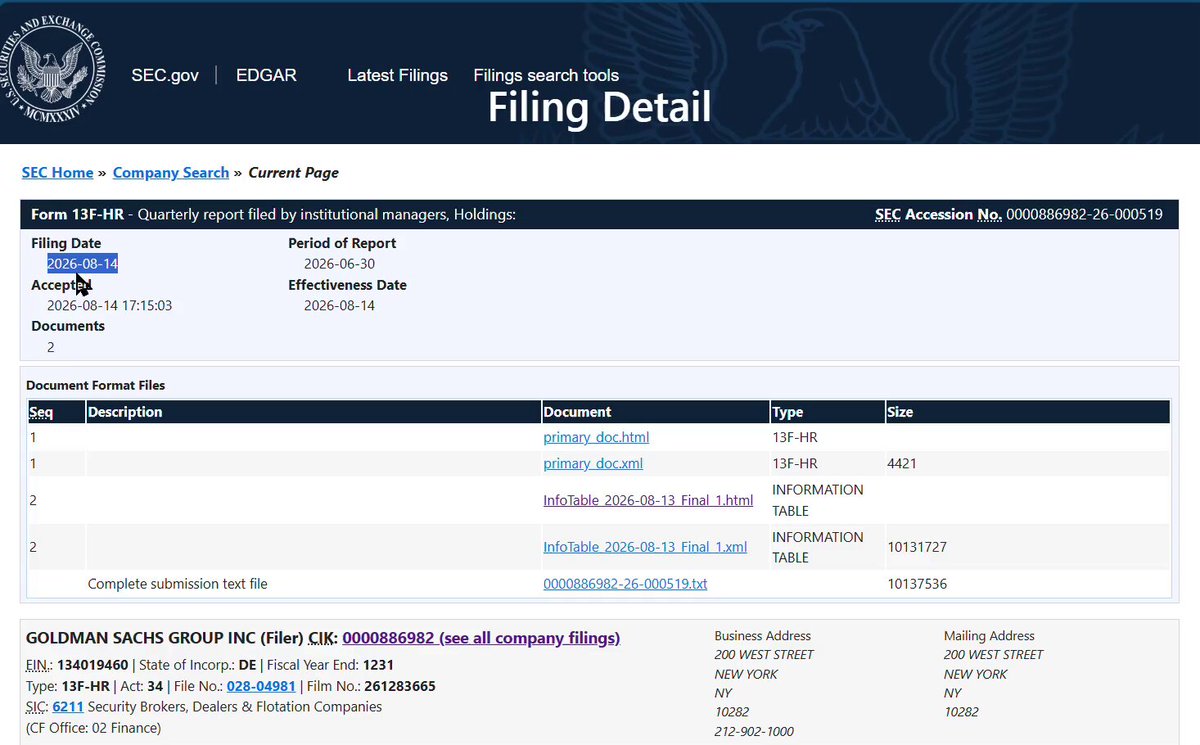This screenshot has width=1200, height=745.
Task: Open complete submission file 0000886982-26-000519.txt
Action: coord(625,584)
